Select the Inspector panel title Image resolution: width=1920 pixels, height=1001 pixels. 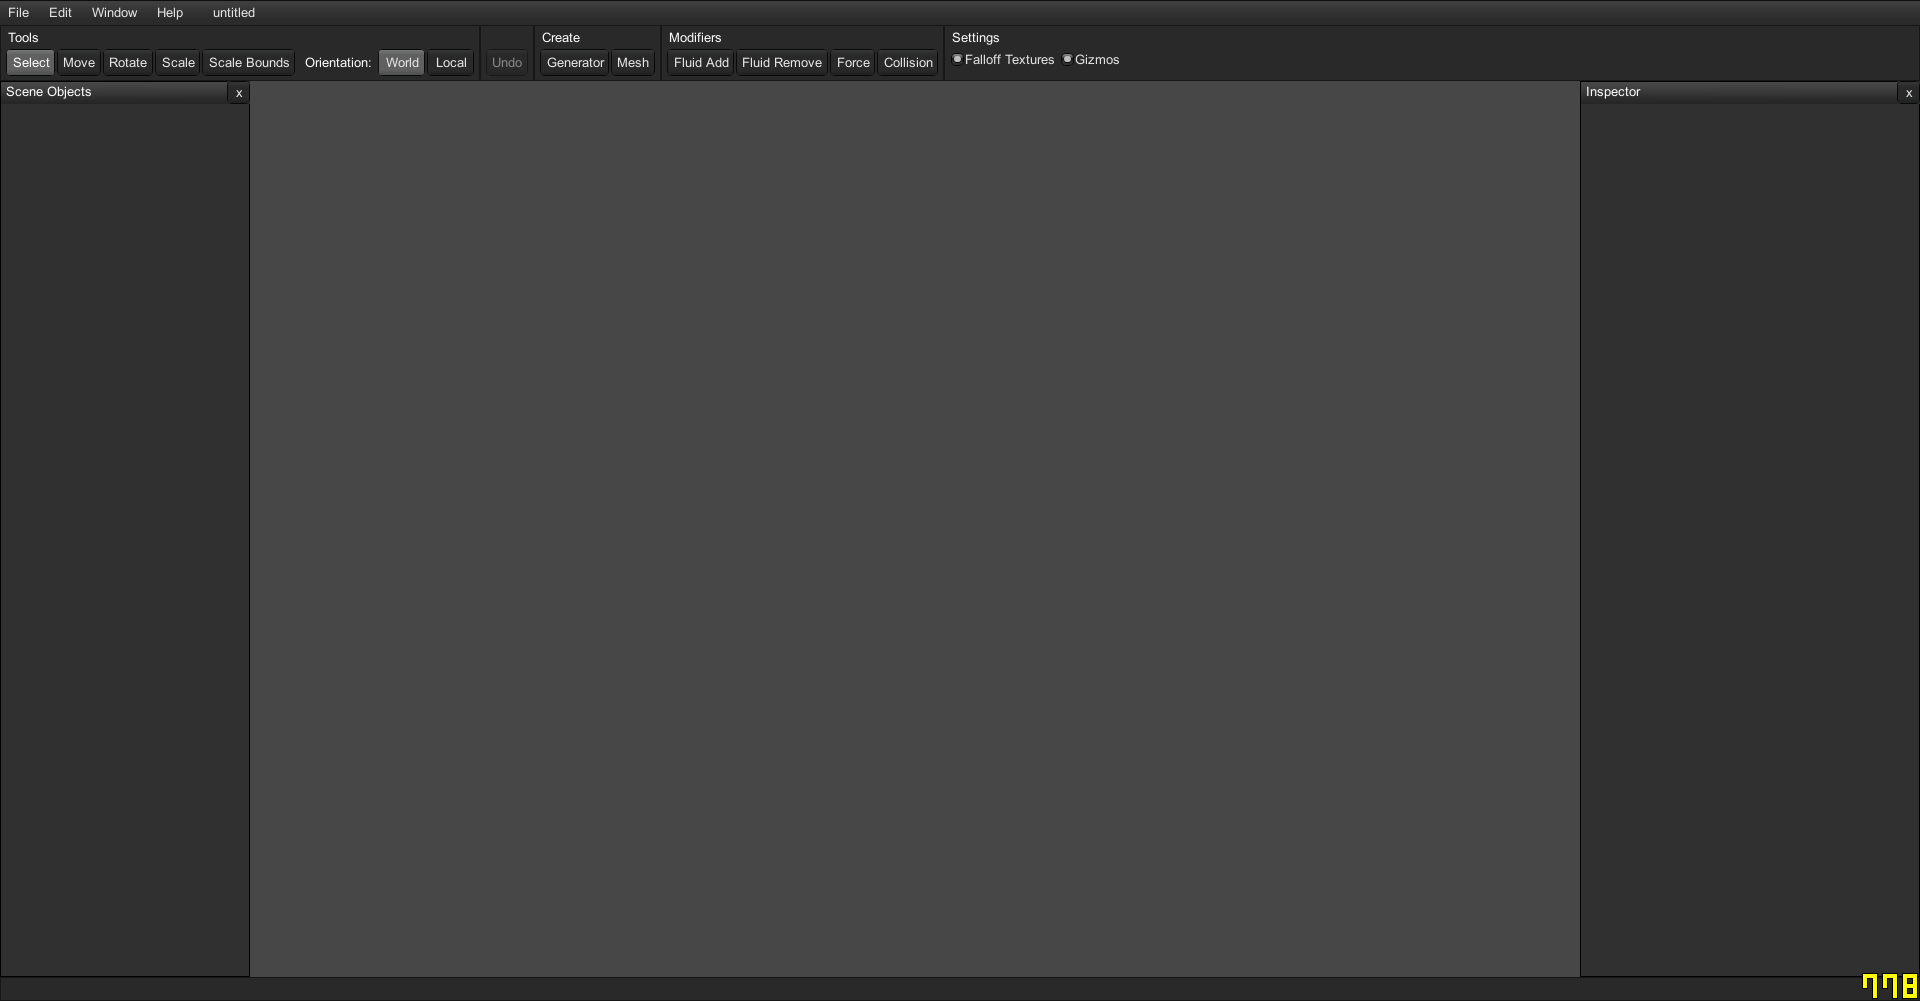[x=1613, y=92]
